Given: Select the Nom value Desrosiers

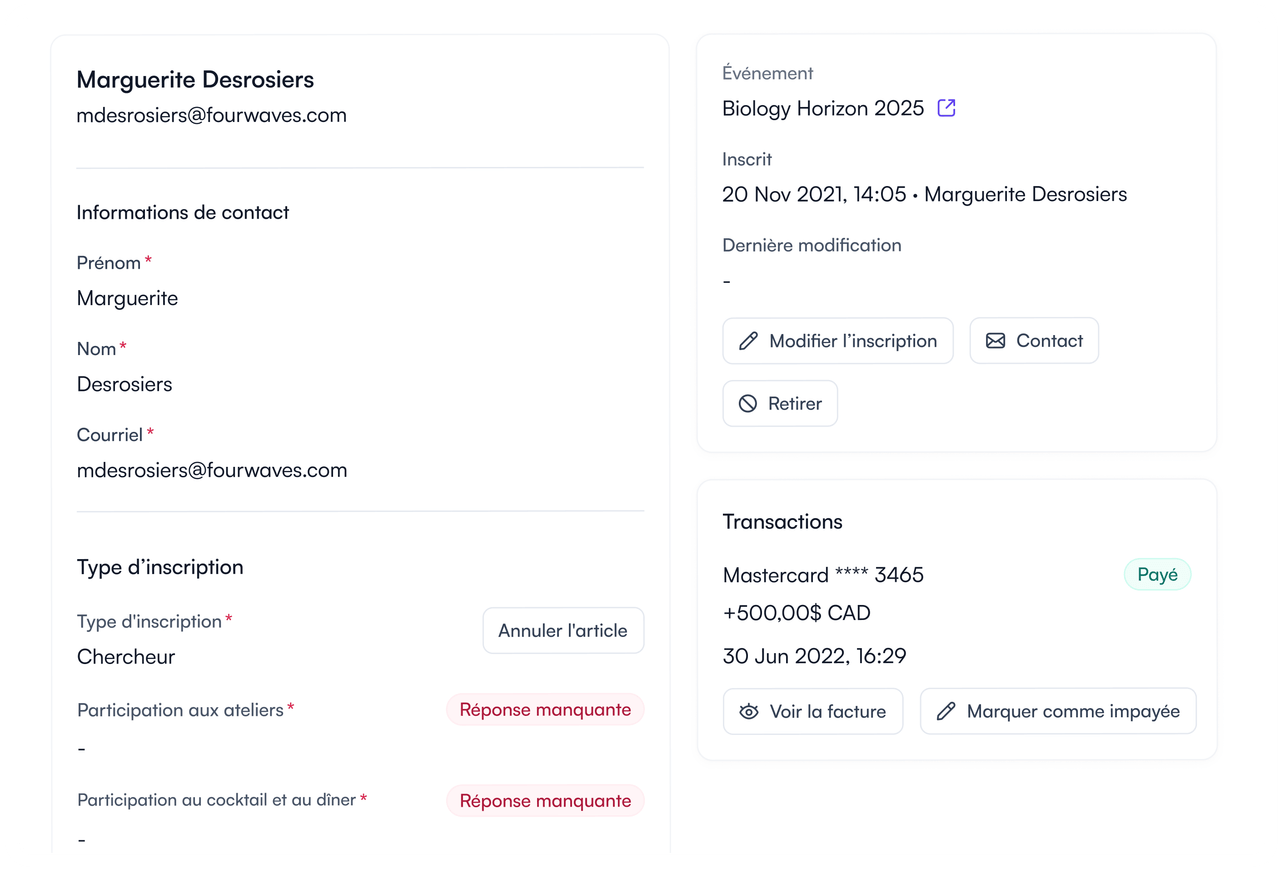Looking at the screenshot, I should pos(124,384).
